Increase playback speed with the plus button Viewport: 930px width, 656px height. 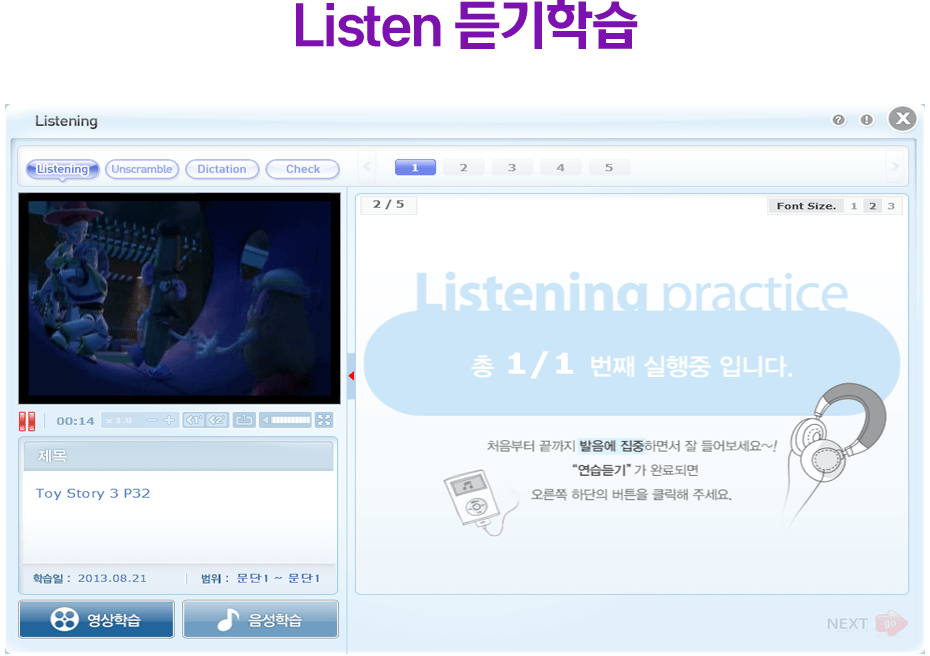(169, 421)
